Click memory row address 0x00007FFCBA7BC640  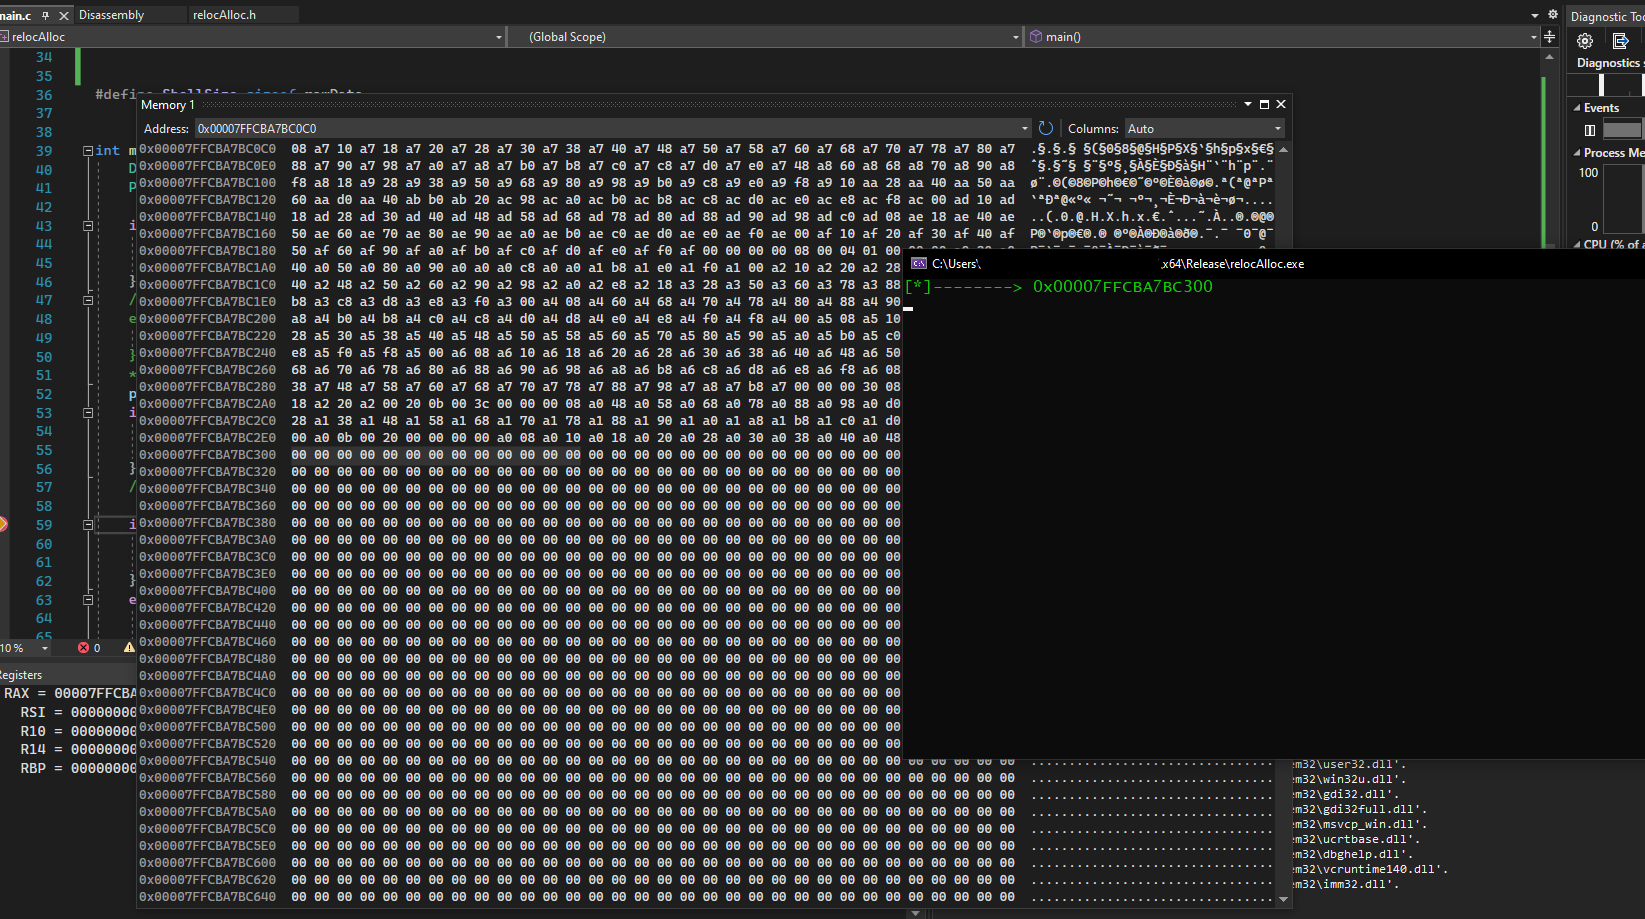[207, 896]
